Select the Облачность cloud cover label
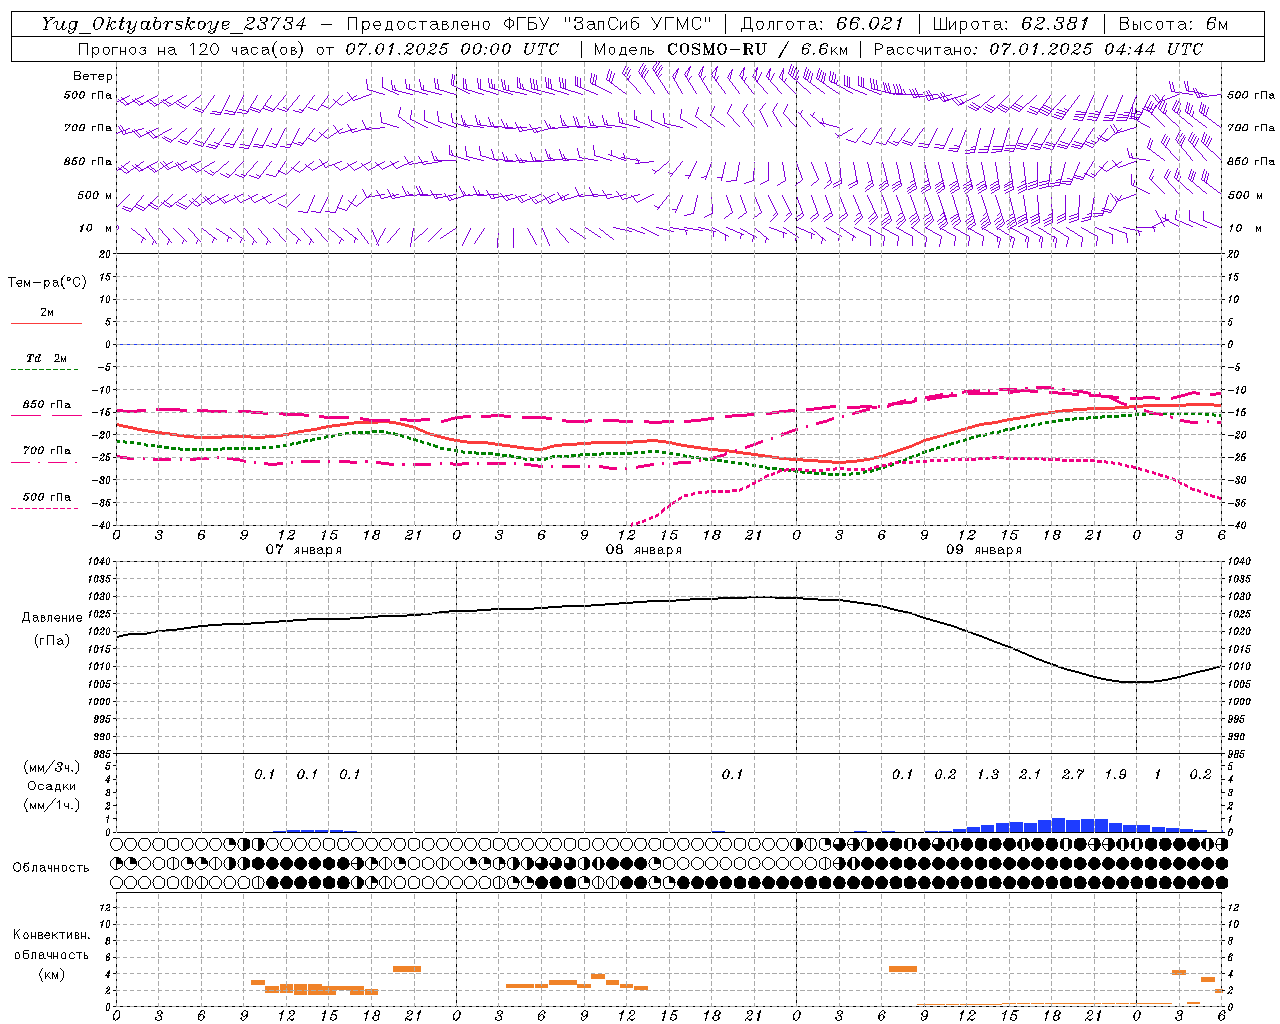The width and height of the screenshot is (1280, 1024). click(x=51, y=868)
